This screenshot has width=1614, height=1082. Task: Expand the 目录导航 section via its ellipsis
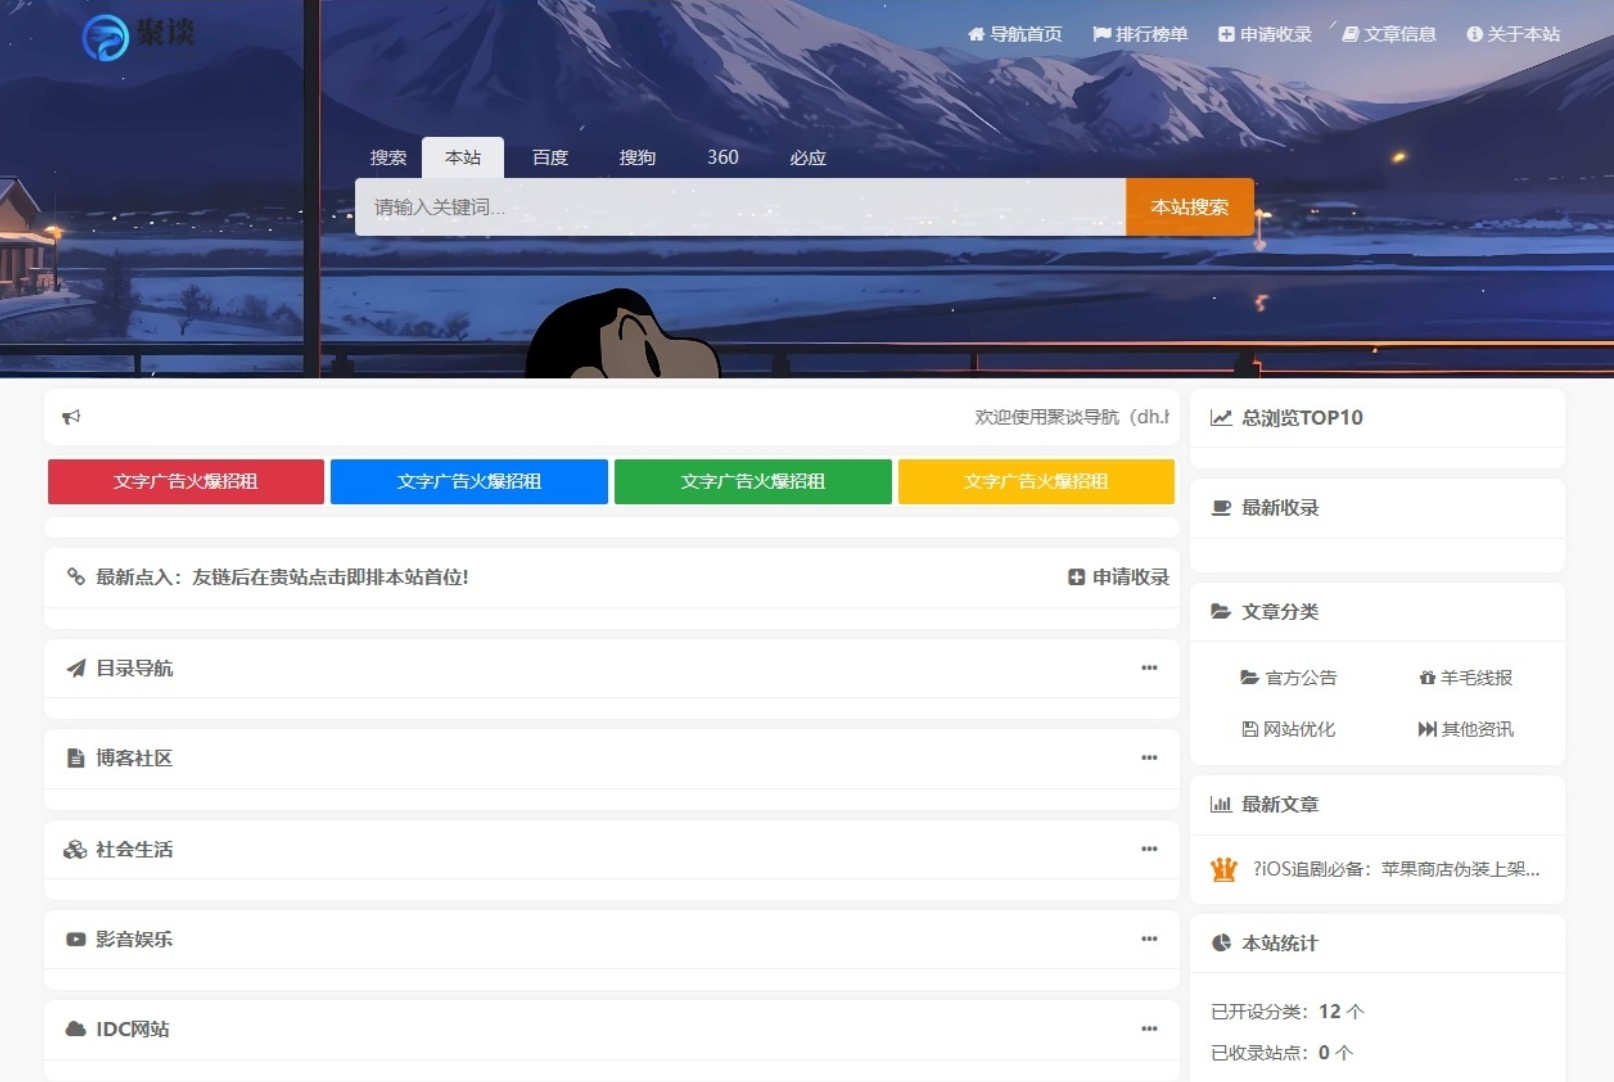(x=1149, y=668)
